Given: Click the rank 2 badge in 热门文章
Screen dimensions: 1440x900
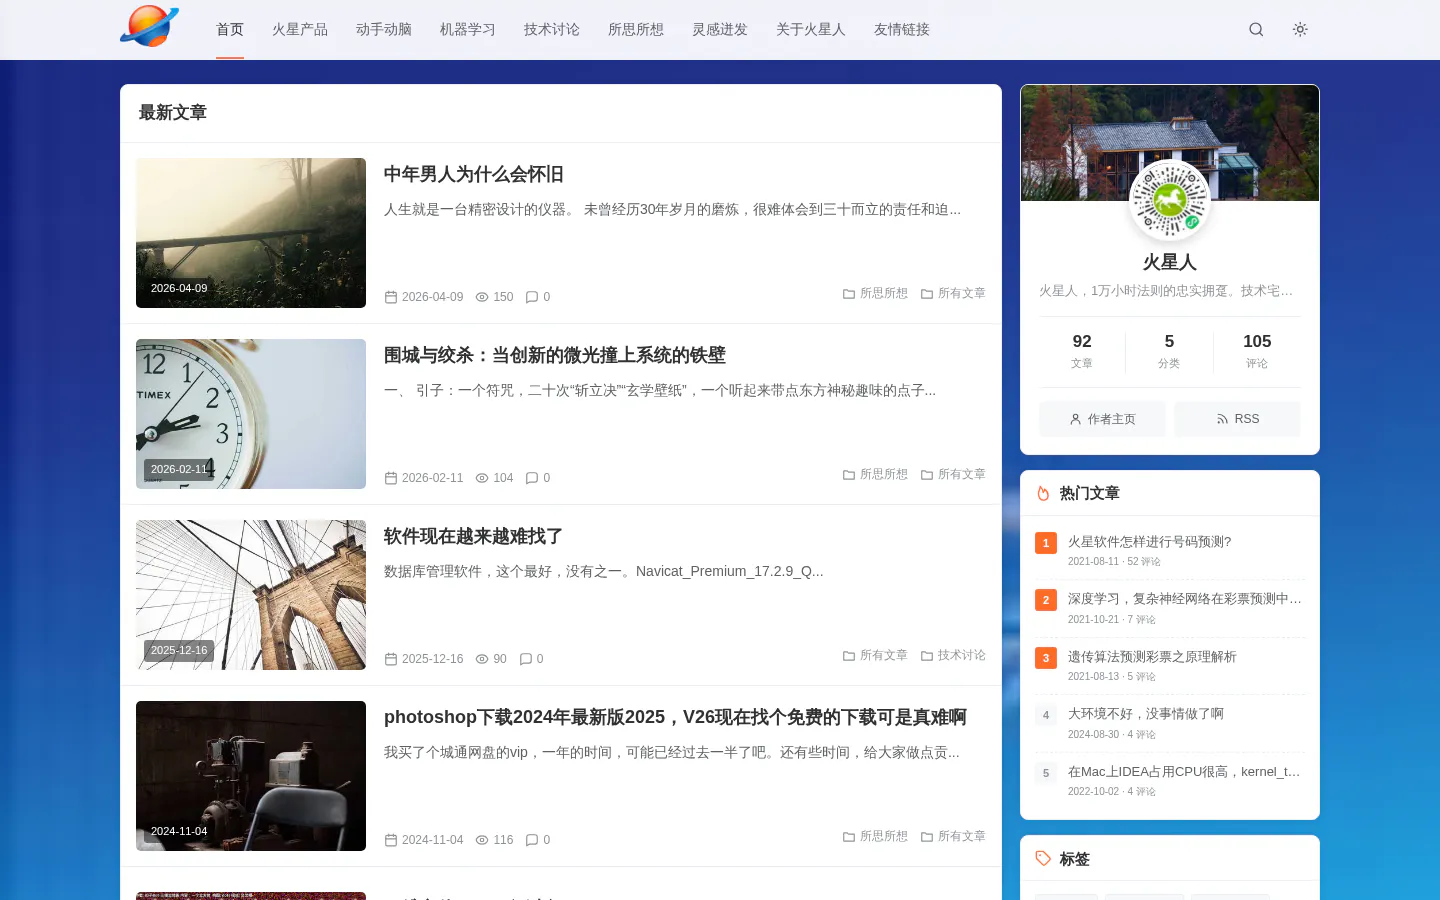Looking at the screenshot, I should tap(1046, 600).
